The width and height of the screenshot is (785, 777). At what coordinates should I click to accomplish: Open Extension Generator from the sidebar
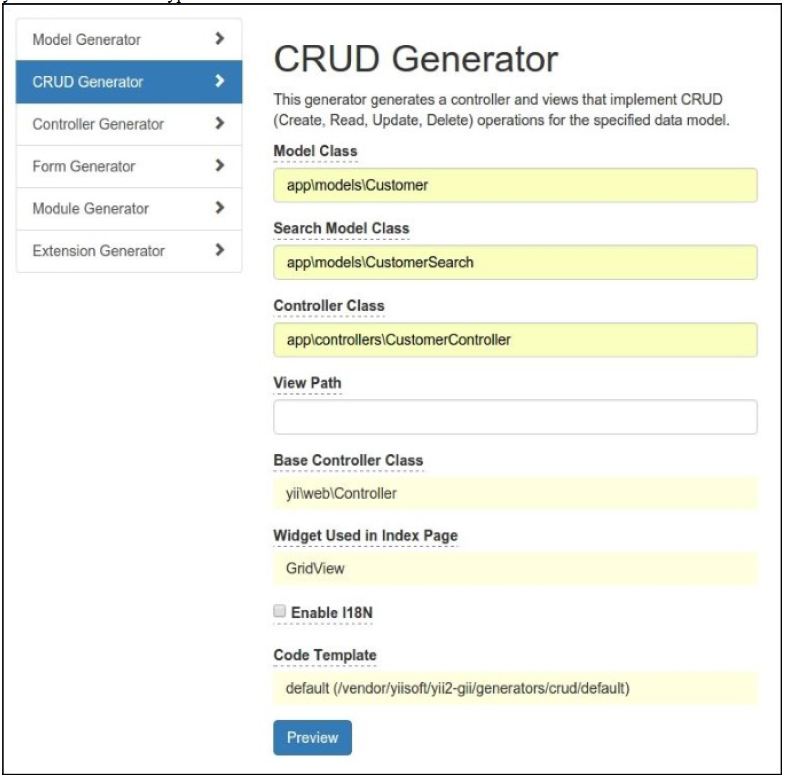pos(129,251)
